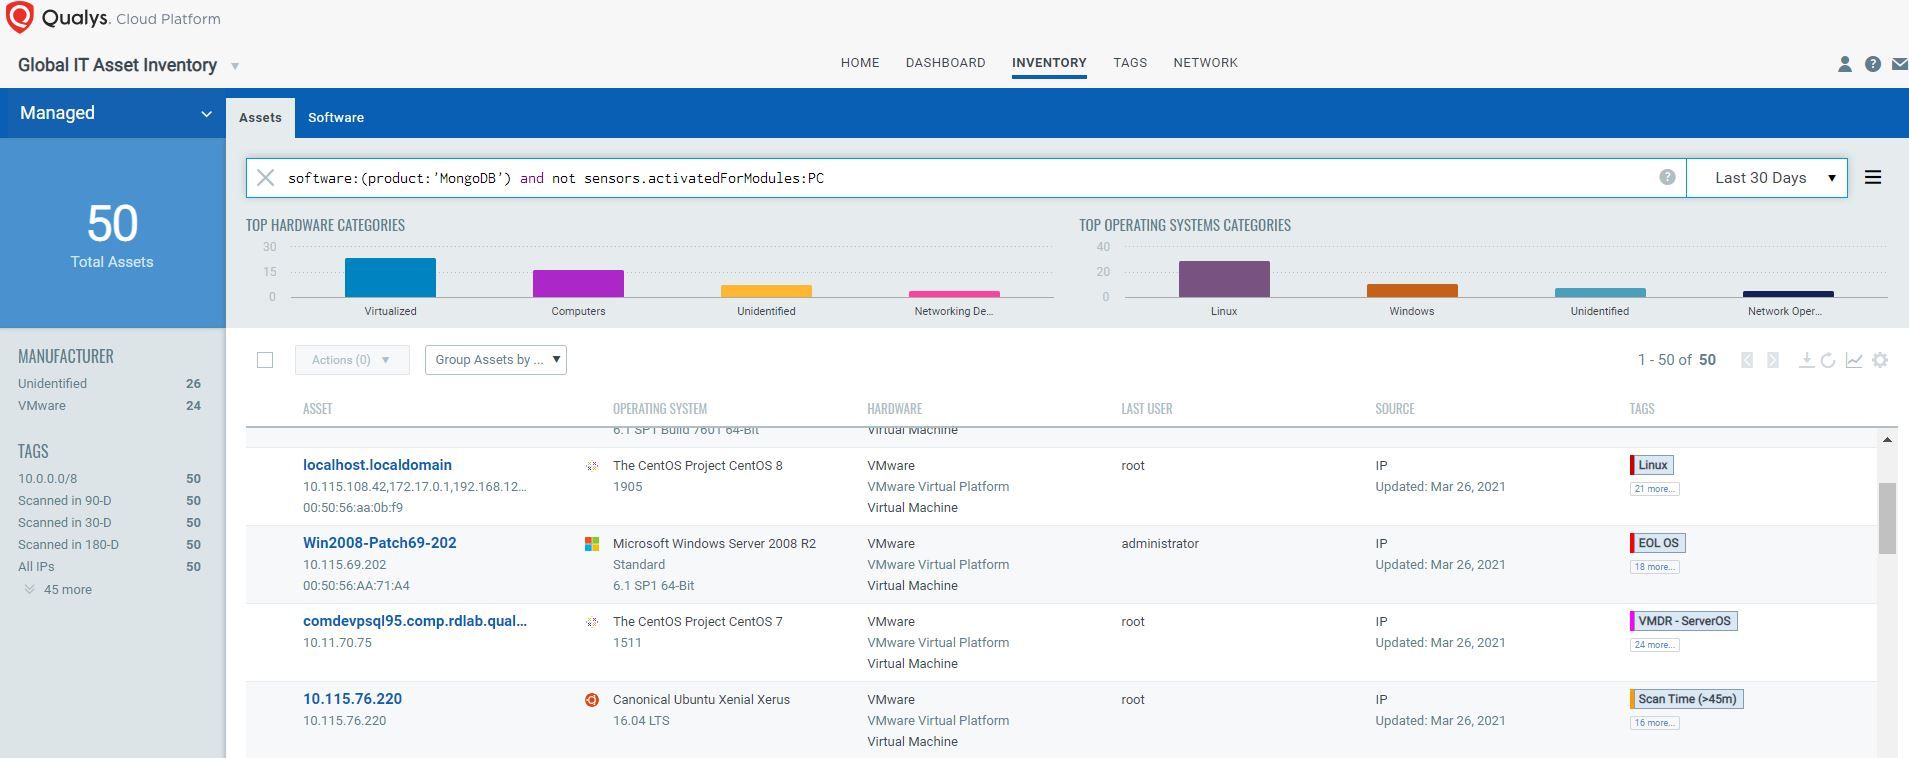1909x758 pixels.
Task: Open Group Assets by dropdown
Action: (x=496, y=360)
